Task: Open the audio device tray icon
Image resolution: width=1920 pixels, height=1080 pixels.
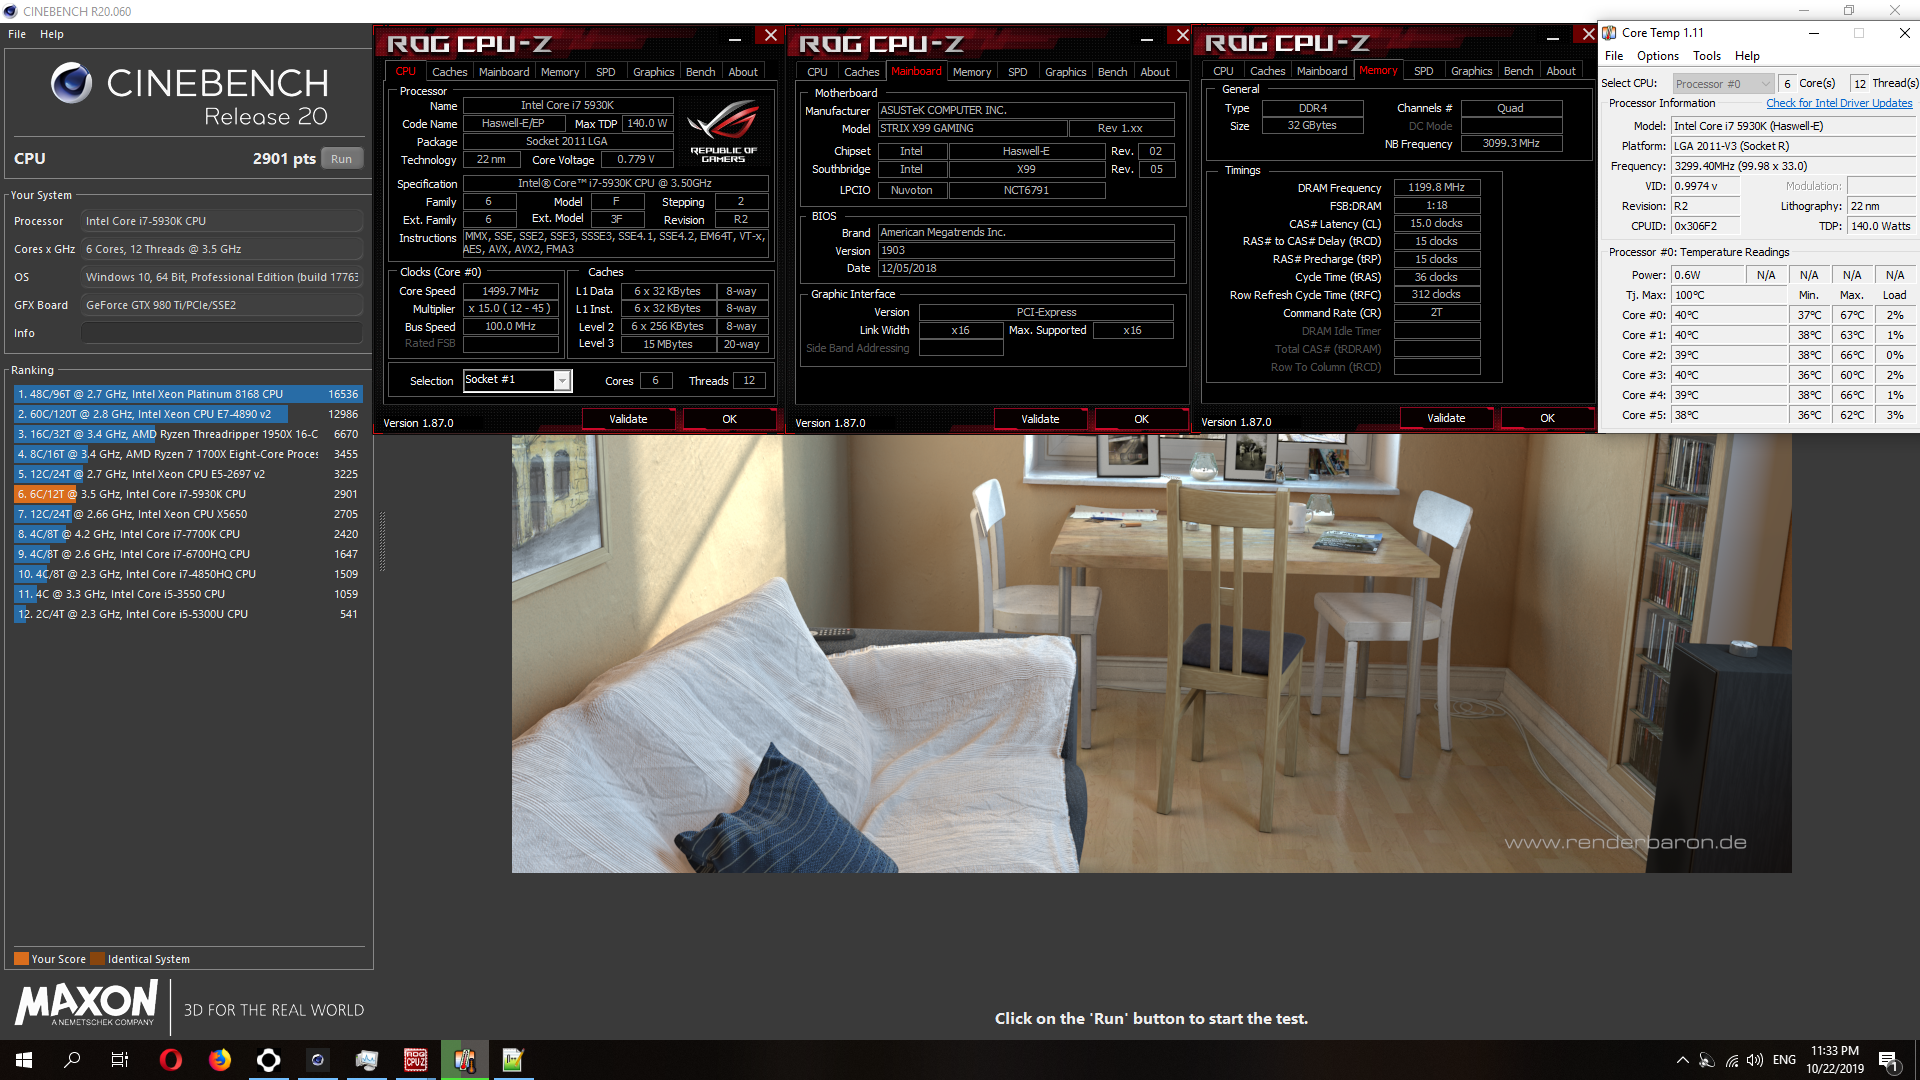Action: pos(1707,1060)
